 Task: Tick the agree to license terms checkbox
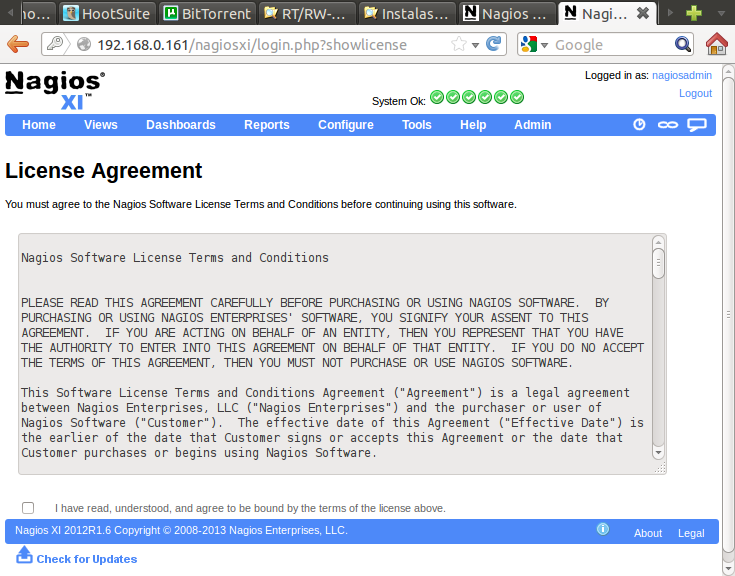coord(28,508)
